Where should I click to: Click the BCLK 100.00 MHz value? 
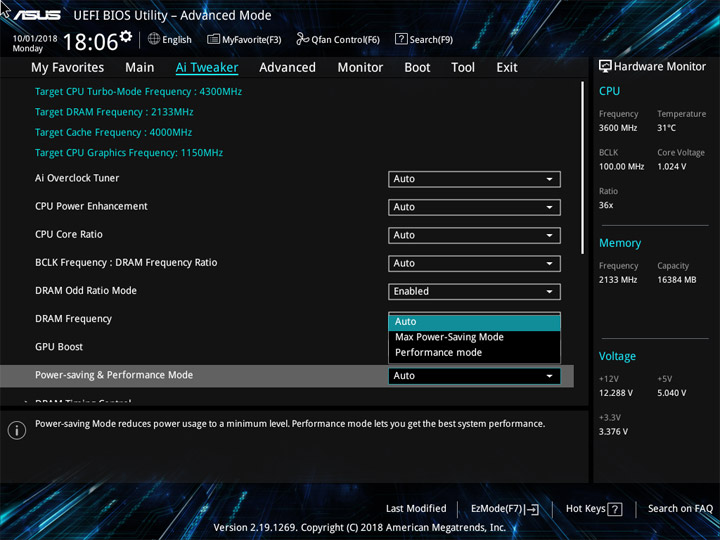[x=621, y=166]
